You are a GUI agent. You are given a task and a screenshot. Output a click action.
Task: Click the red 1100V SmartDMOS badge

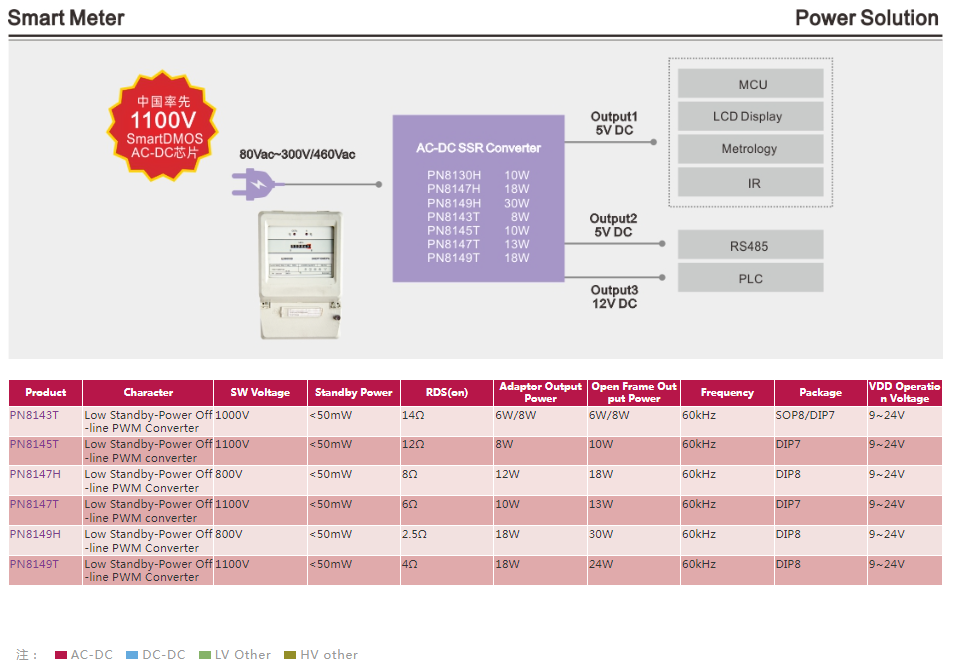click(162, 127)
